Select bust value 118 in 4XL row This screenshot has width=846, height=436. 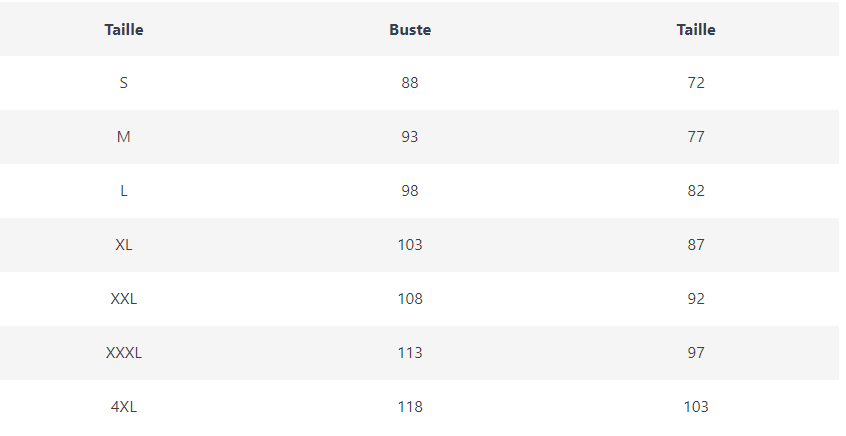[x=410, y=407]
